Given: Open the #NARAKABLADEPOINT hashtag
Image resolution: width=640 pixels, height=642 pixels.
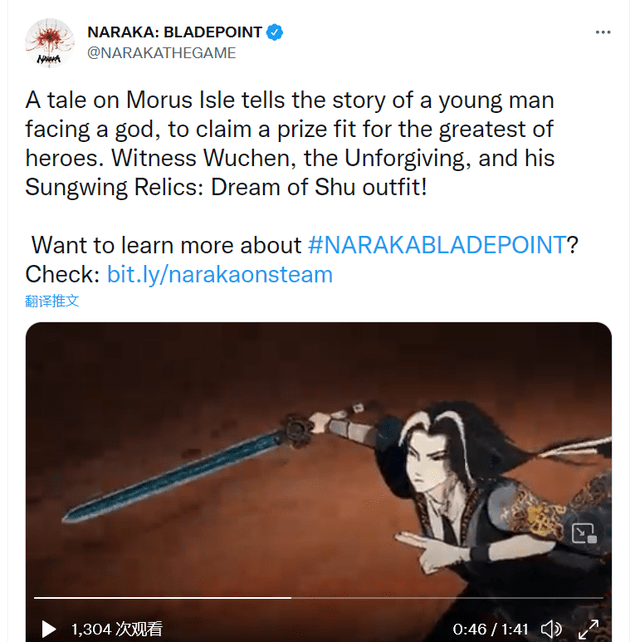Looking at the screenshot, I should [436, 245].
